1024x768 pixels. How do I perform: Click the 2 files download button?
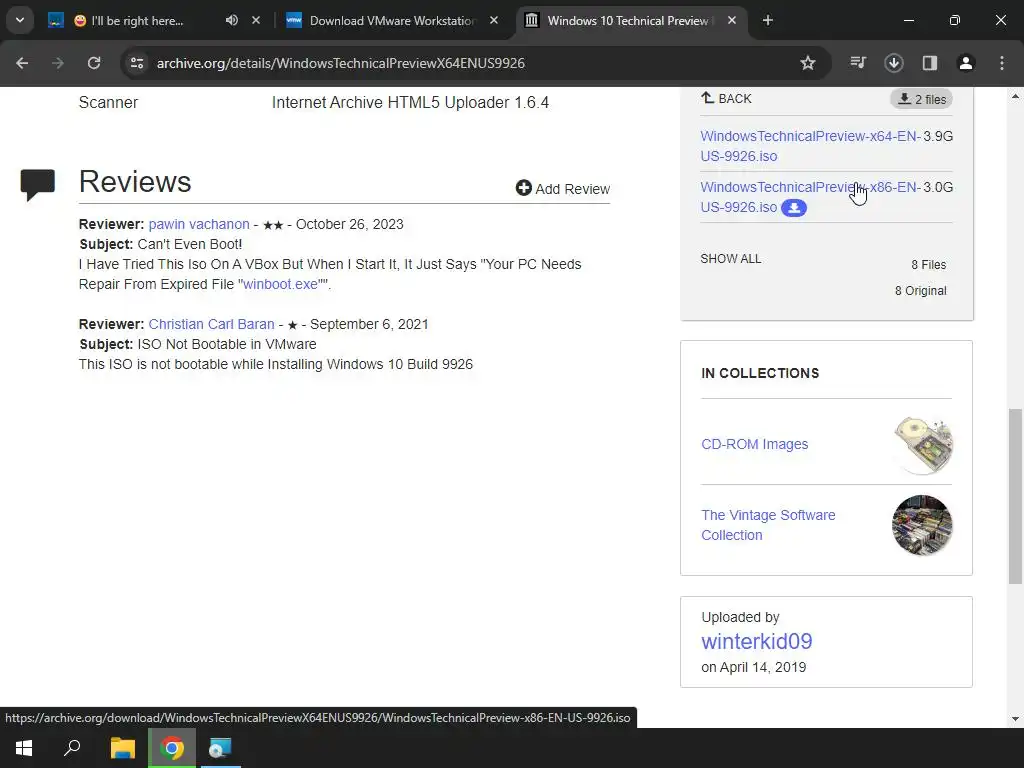[x=921, y=99]
